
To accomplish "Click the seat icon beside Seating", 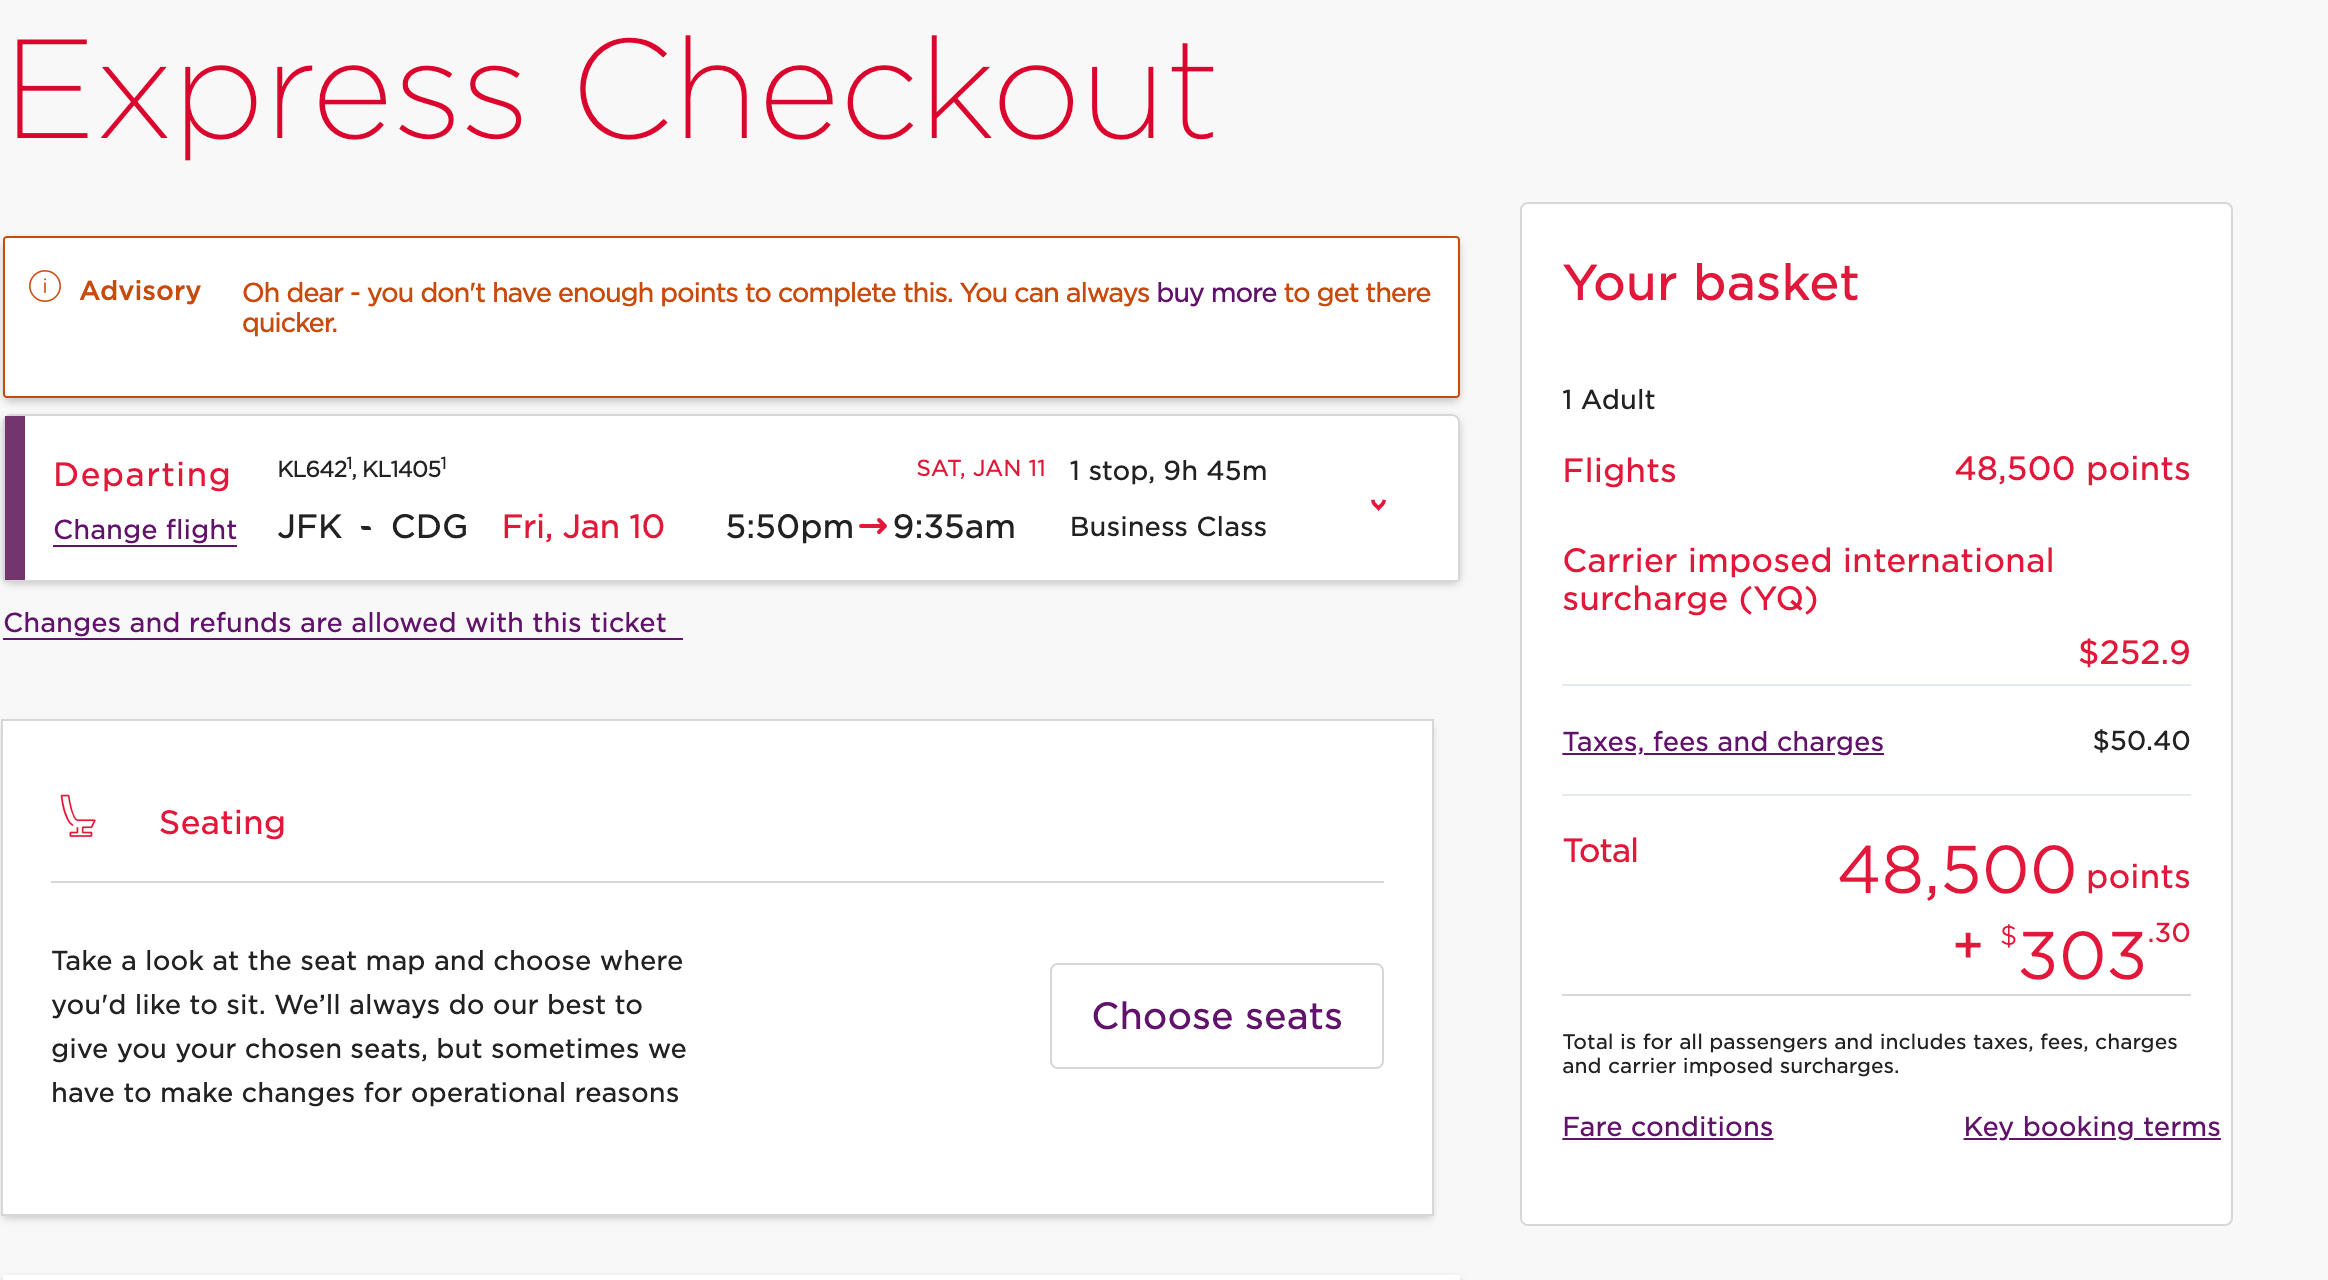I will click(78, 816).
